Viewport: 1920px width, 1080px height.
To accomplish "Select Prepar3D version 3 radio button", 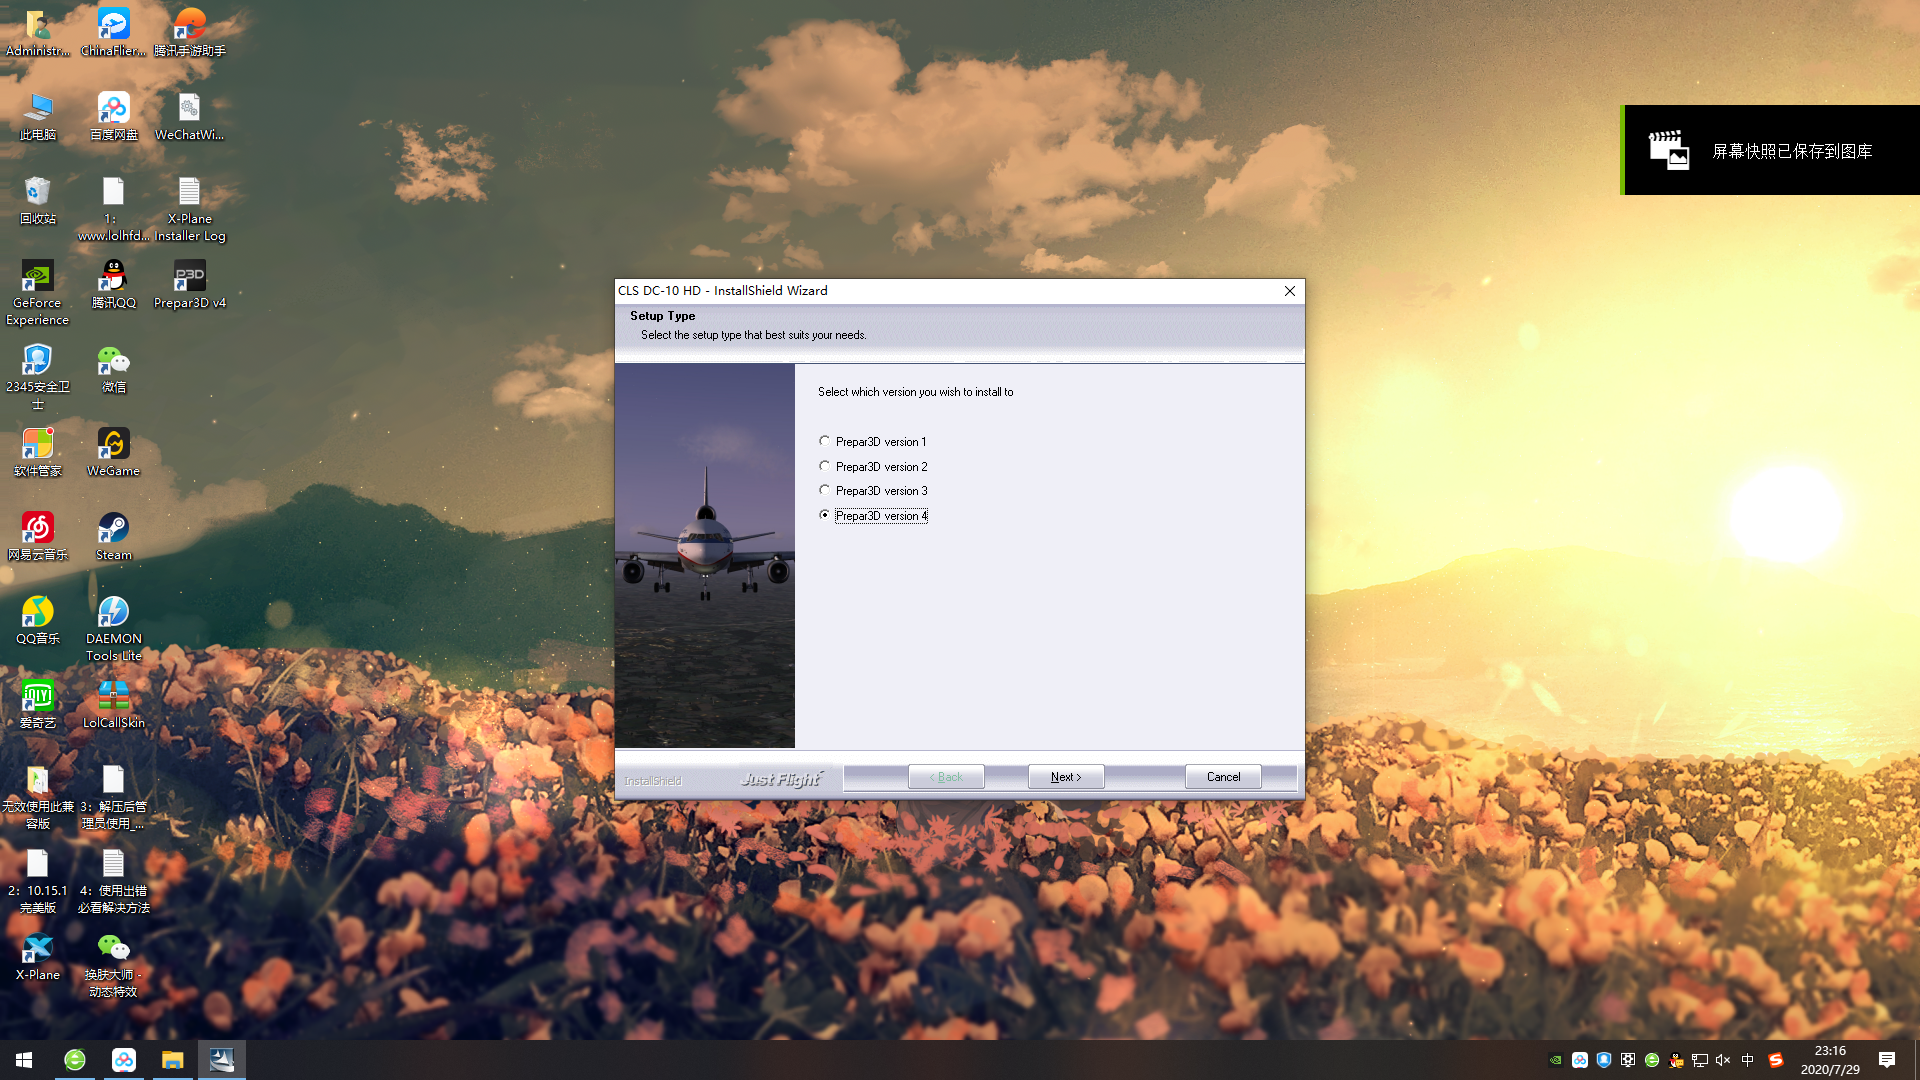I will 824,490.
